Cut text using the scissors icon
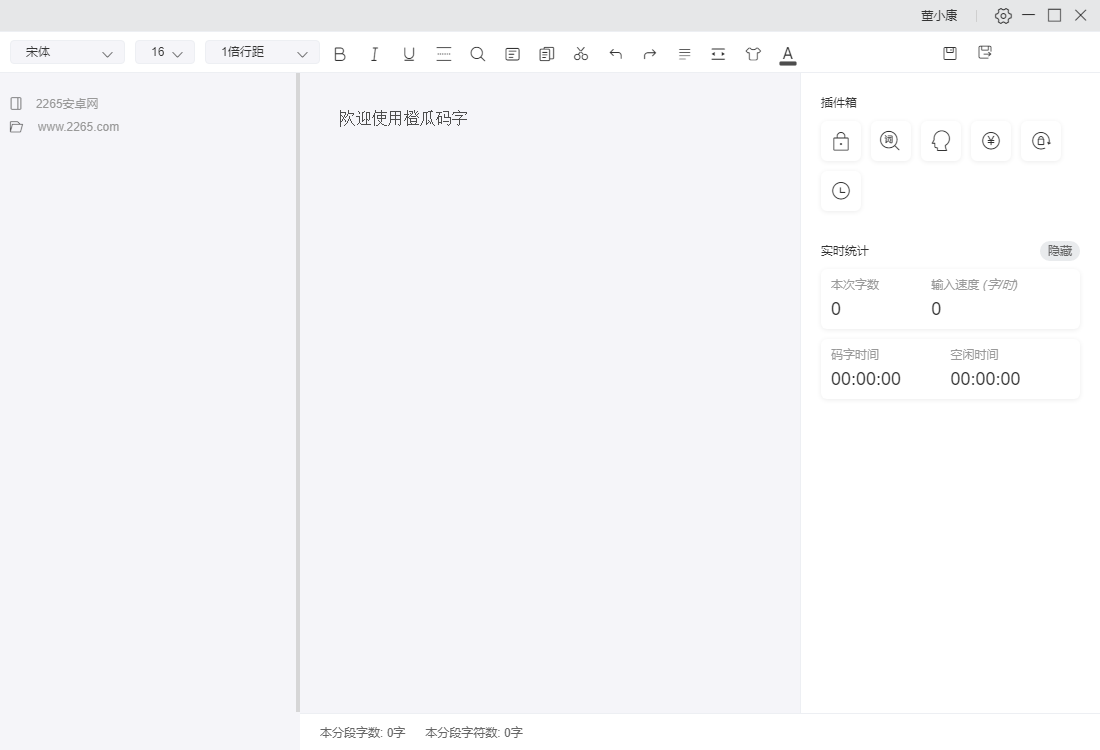This screenshot has height=750, width=1100. [x=580, y=53]
